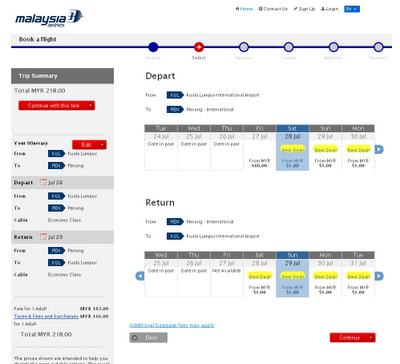Open the Login link
This screenshot has height=364, width=400.
[x=330, y=9]
